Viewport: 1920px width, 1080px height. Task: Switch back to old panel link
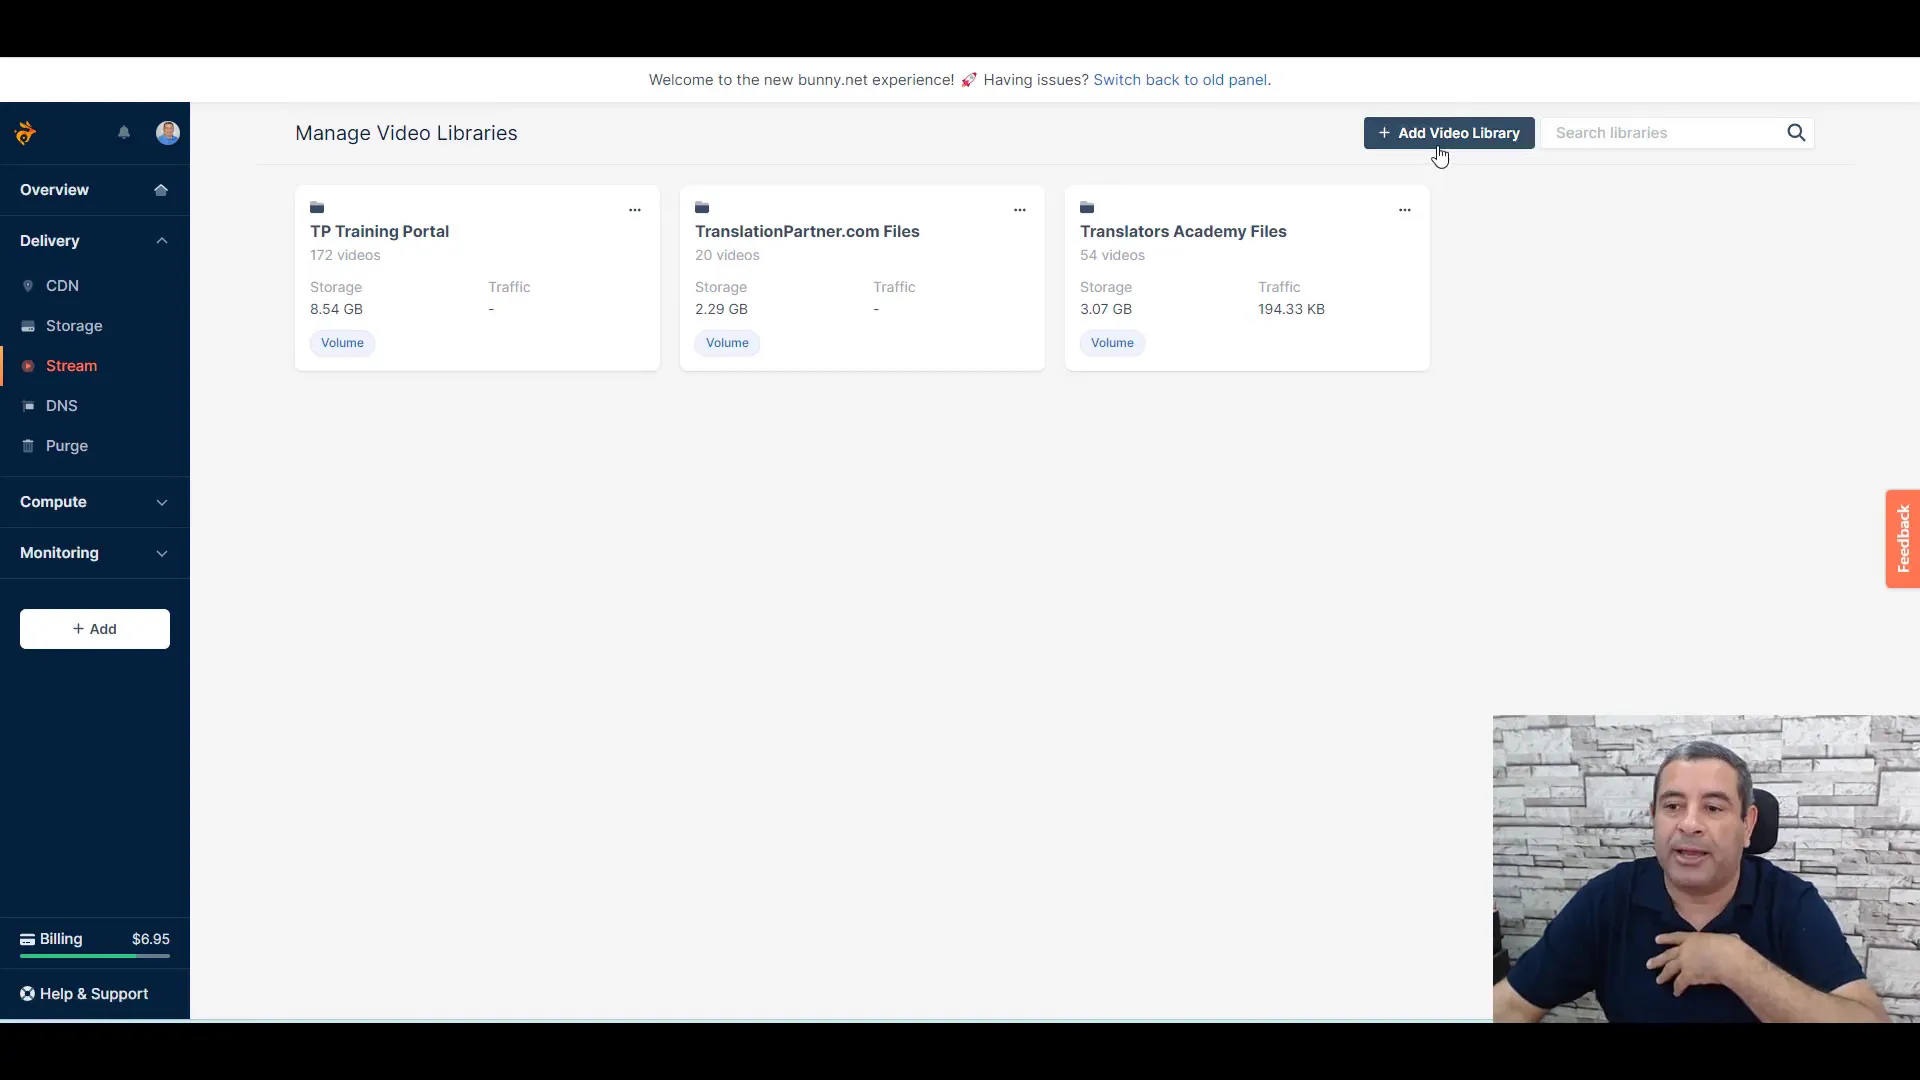click(x=1179, y=79)
